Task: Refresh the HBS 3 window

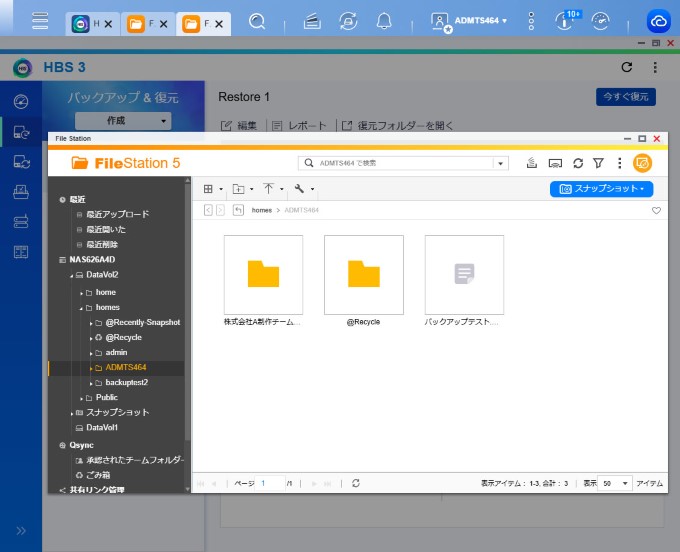Action: [x=627, y=67]
